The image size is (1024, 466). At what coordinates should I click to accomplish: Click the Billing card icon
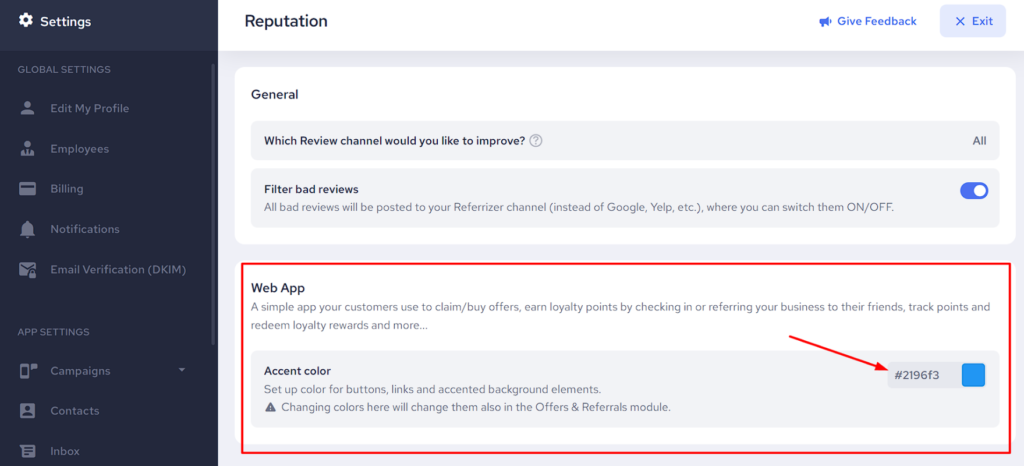coord(28,189)
